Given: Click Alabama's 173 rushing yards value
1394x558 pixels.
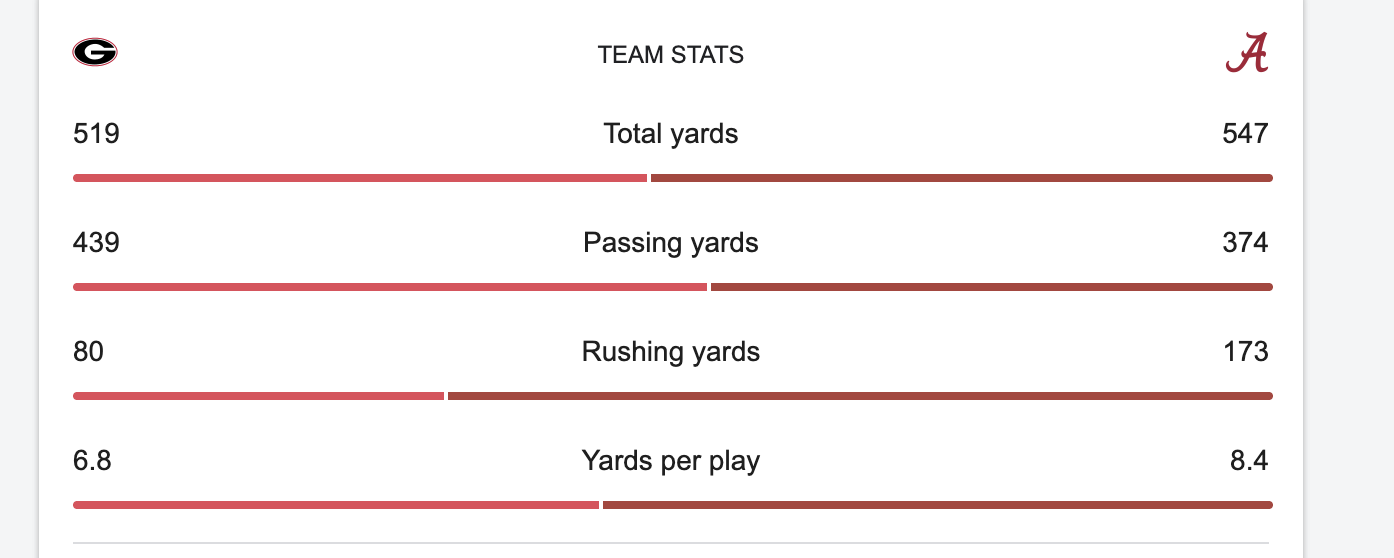Looking at the screenshot, I should [1245, 352].
